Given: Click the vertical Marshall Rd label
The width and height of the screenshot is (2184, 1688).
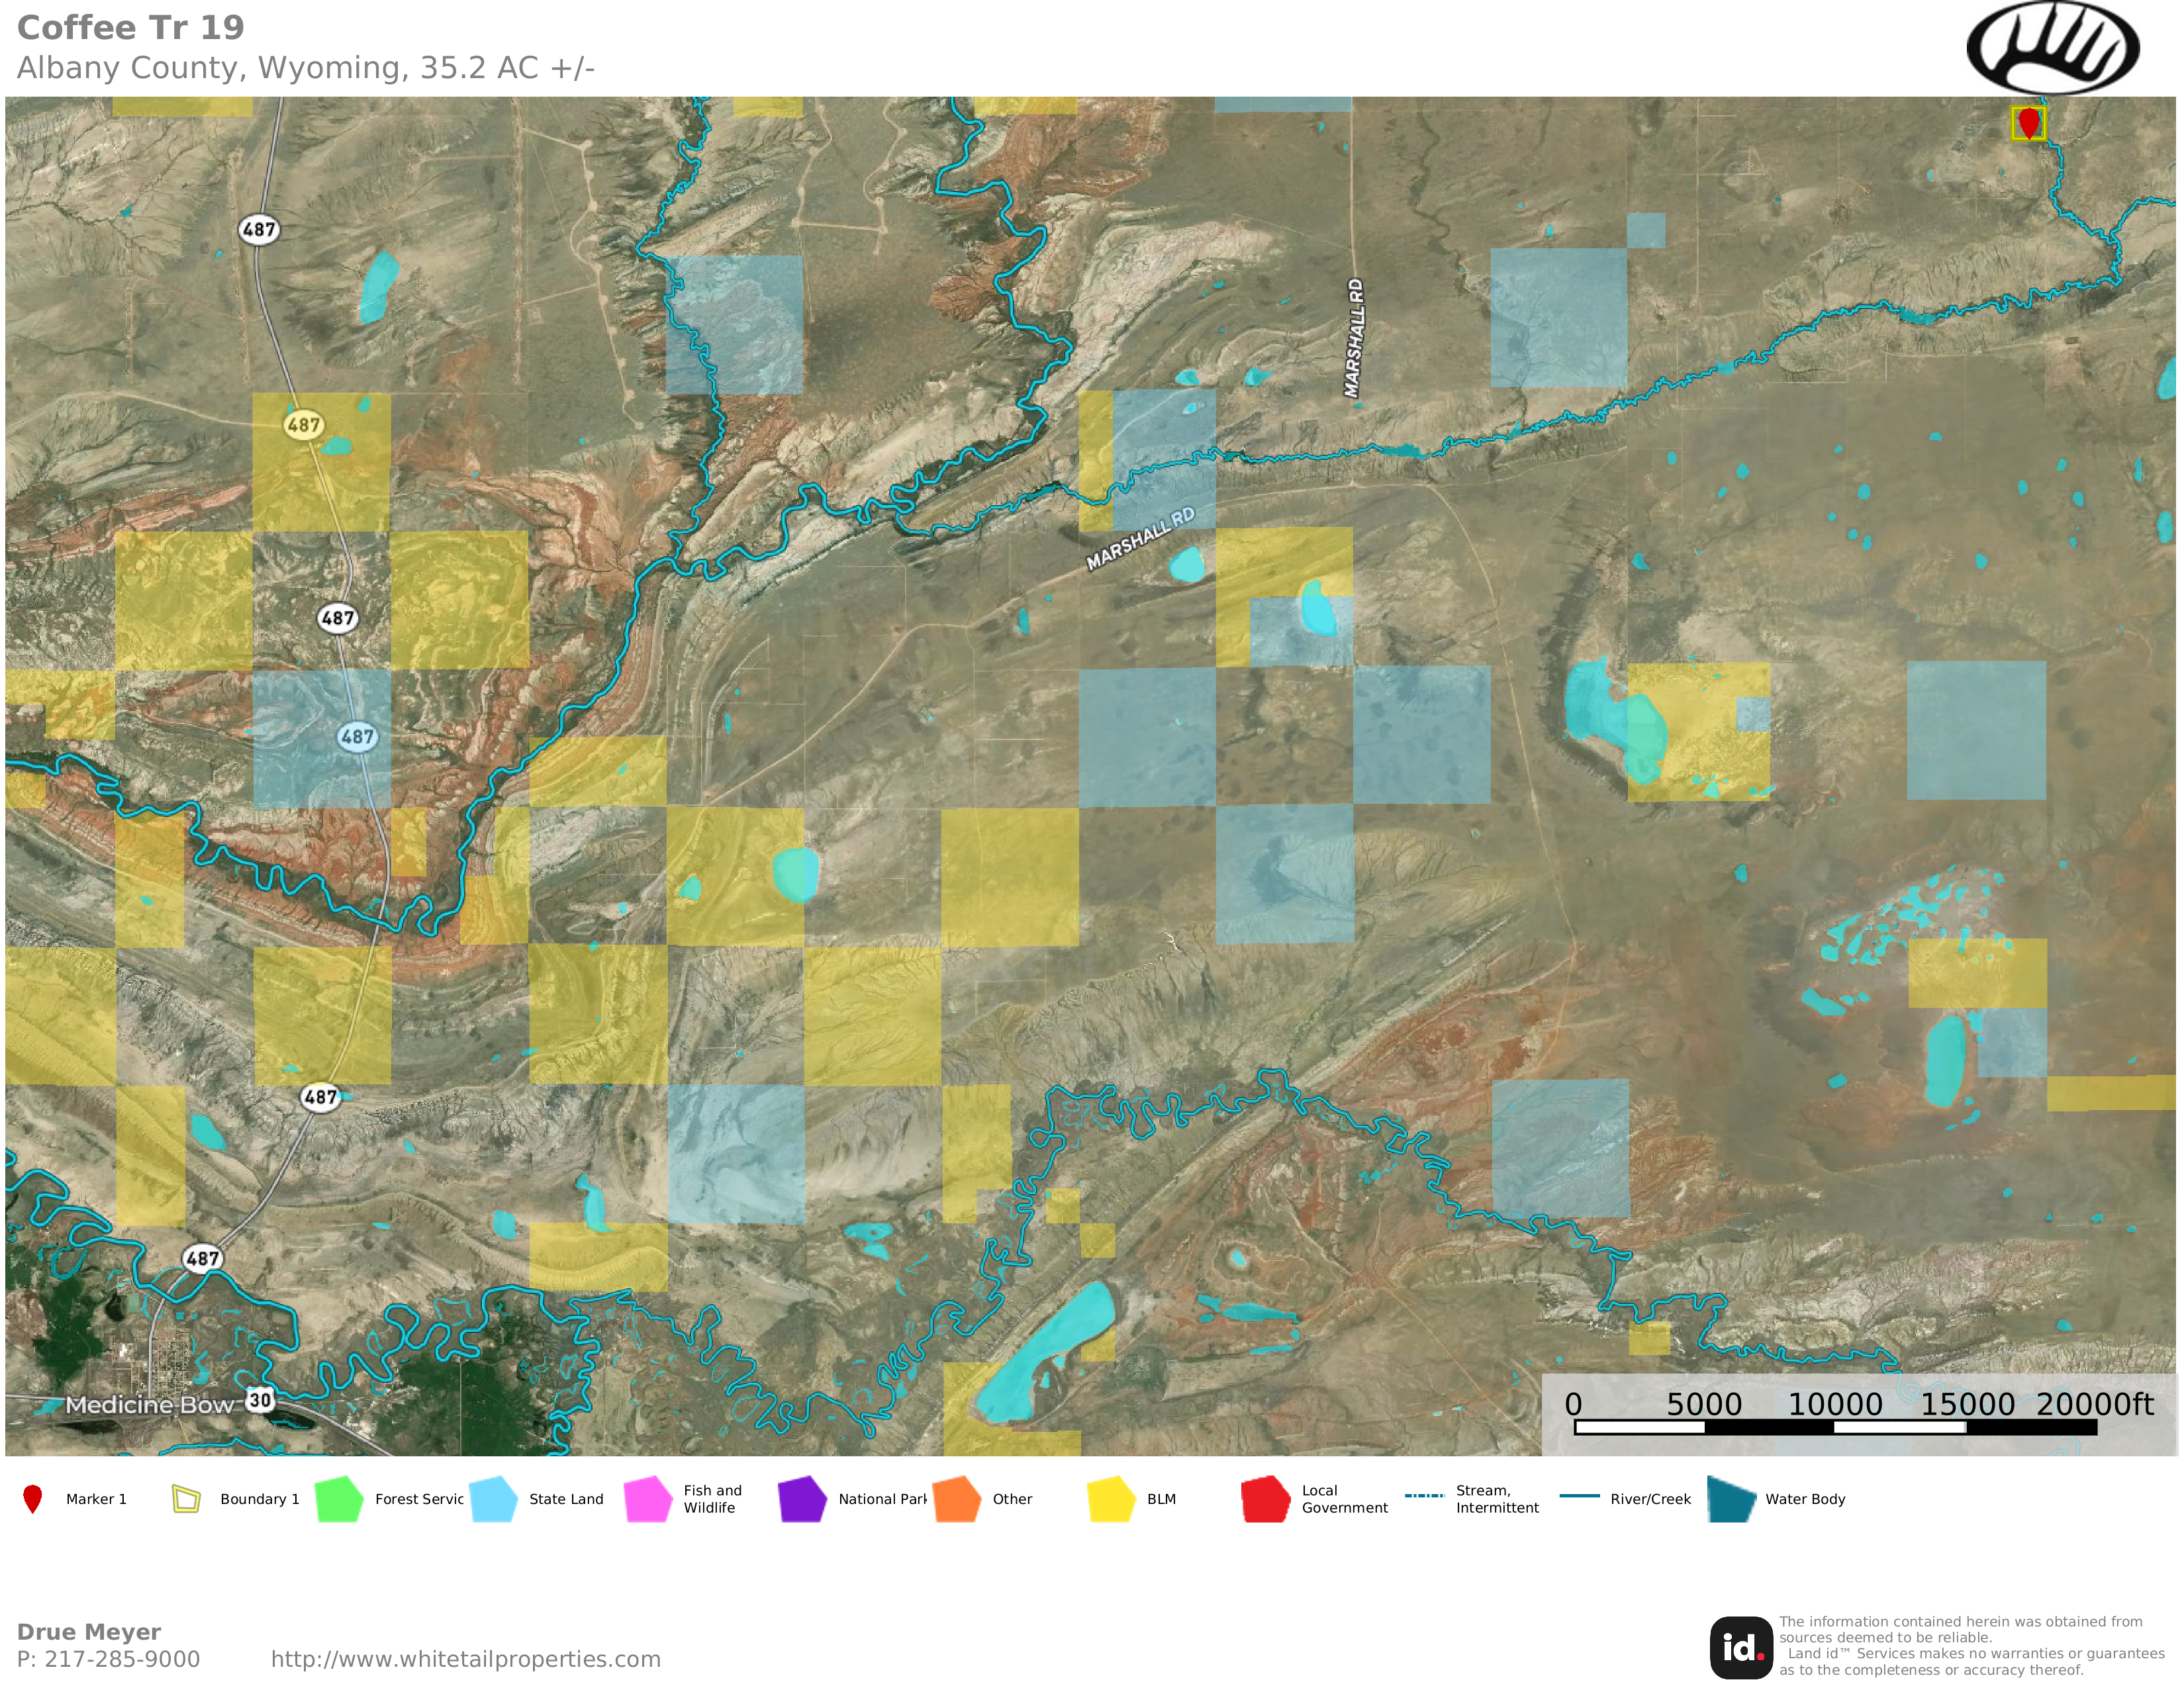Looking at the screenshot, I should click(1354, 338).
